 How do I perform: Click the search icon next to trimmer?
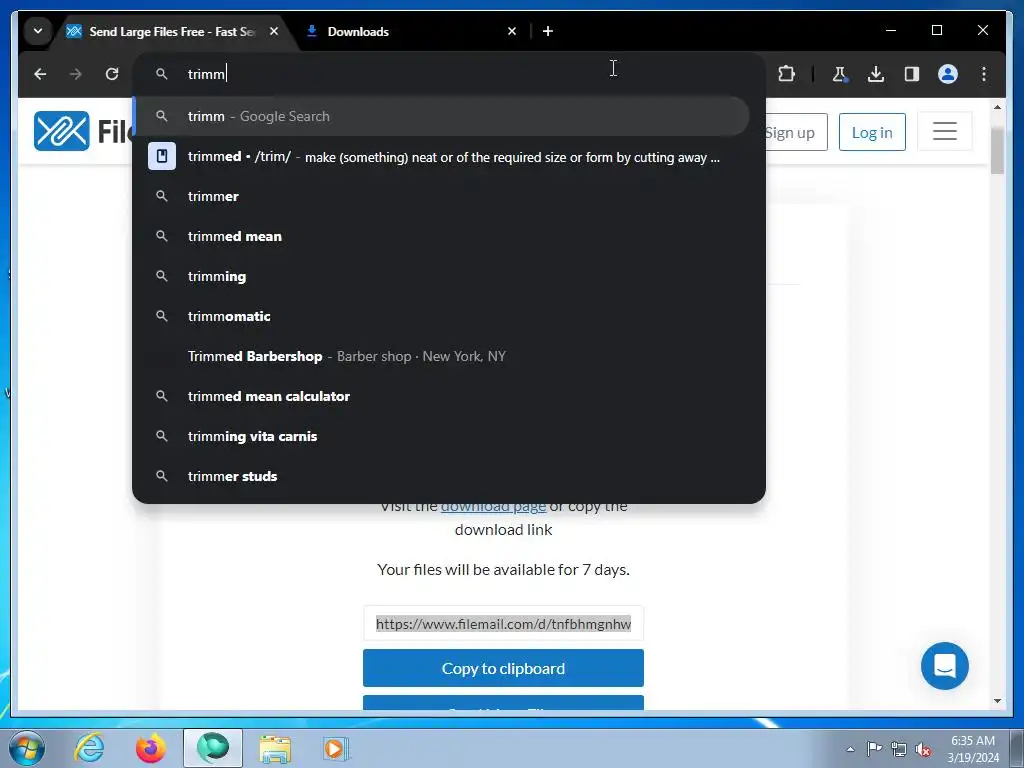(x=162, y=196)
